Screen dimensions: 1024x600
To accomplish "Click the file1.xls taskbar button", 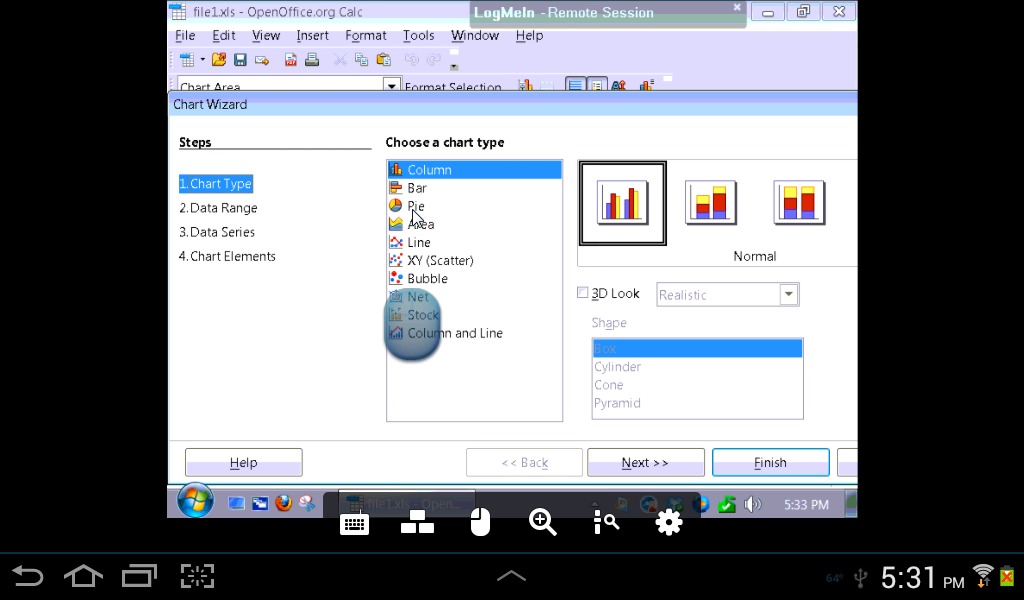I will tap(406, 503).
